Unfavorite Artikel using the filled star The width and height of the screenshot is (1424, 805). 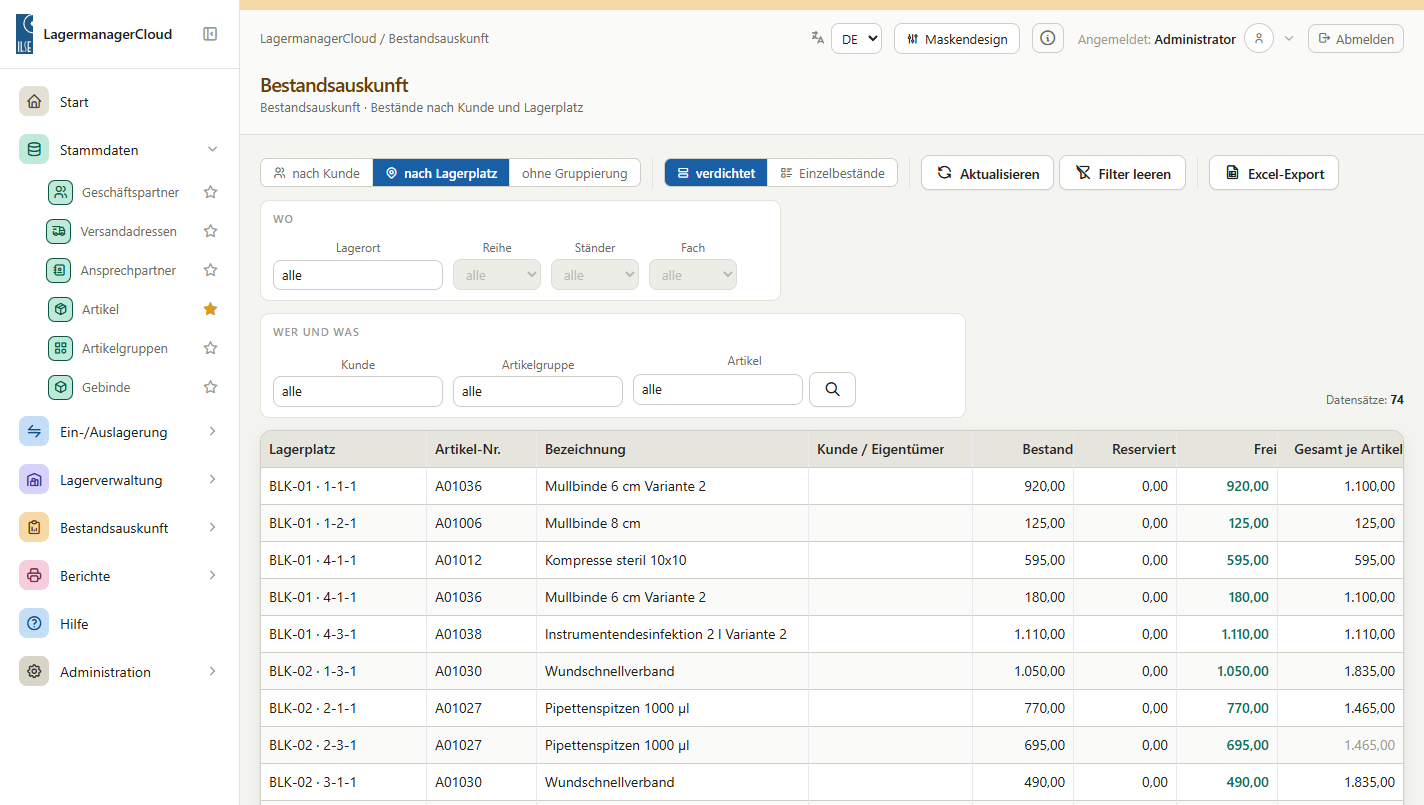click(x=210, y=309)
